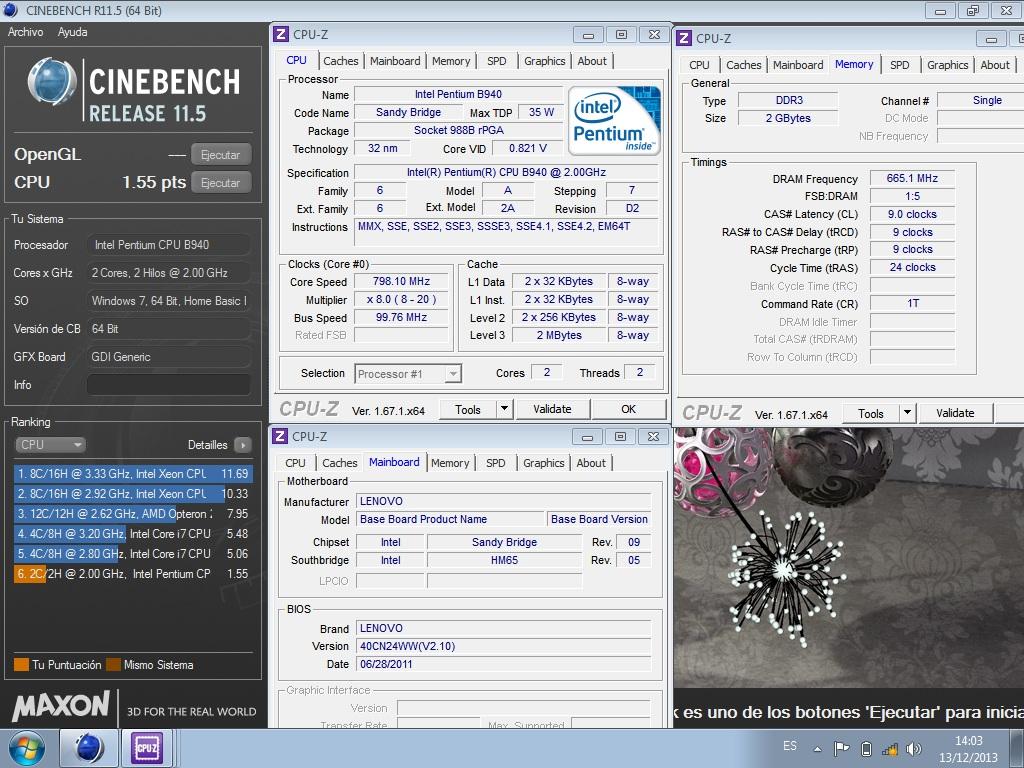Image resolution: width=1024 pixels, height=768 pixels.
Task: Click taskbar clock 14:03
Action: coord(968,741)
